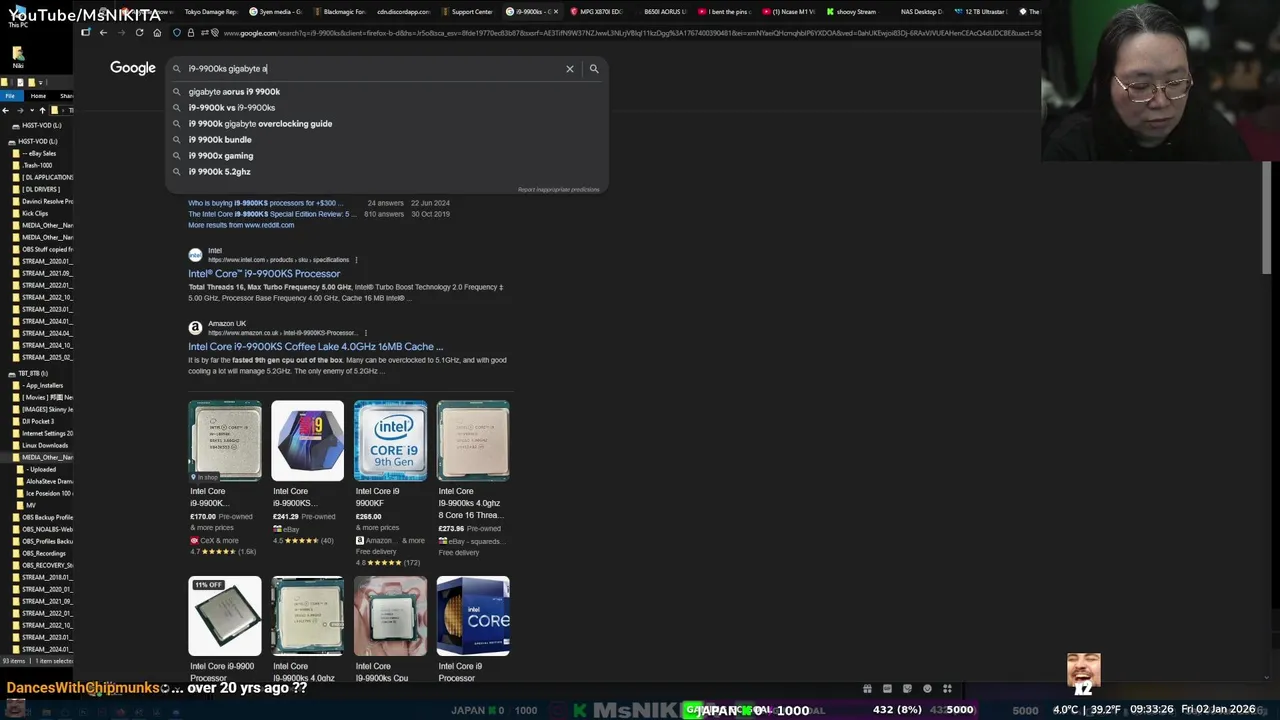Select suggestion 'i9 9900k bundle'
The width and height of the screenshot is (1280, 720).
[x=220, y=139]
